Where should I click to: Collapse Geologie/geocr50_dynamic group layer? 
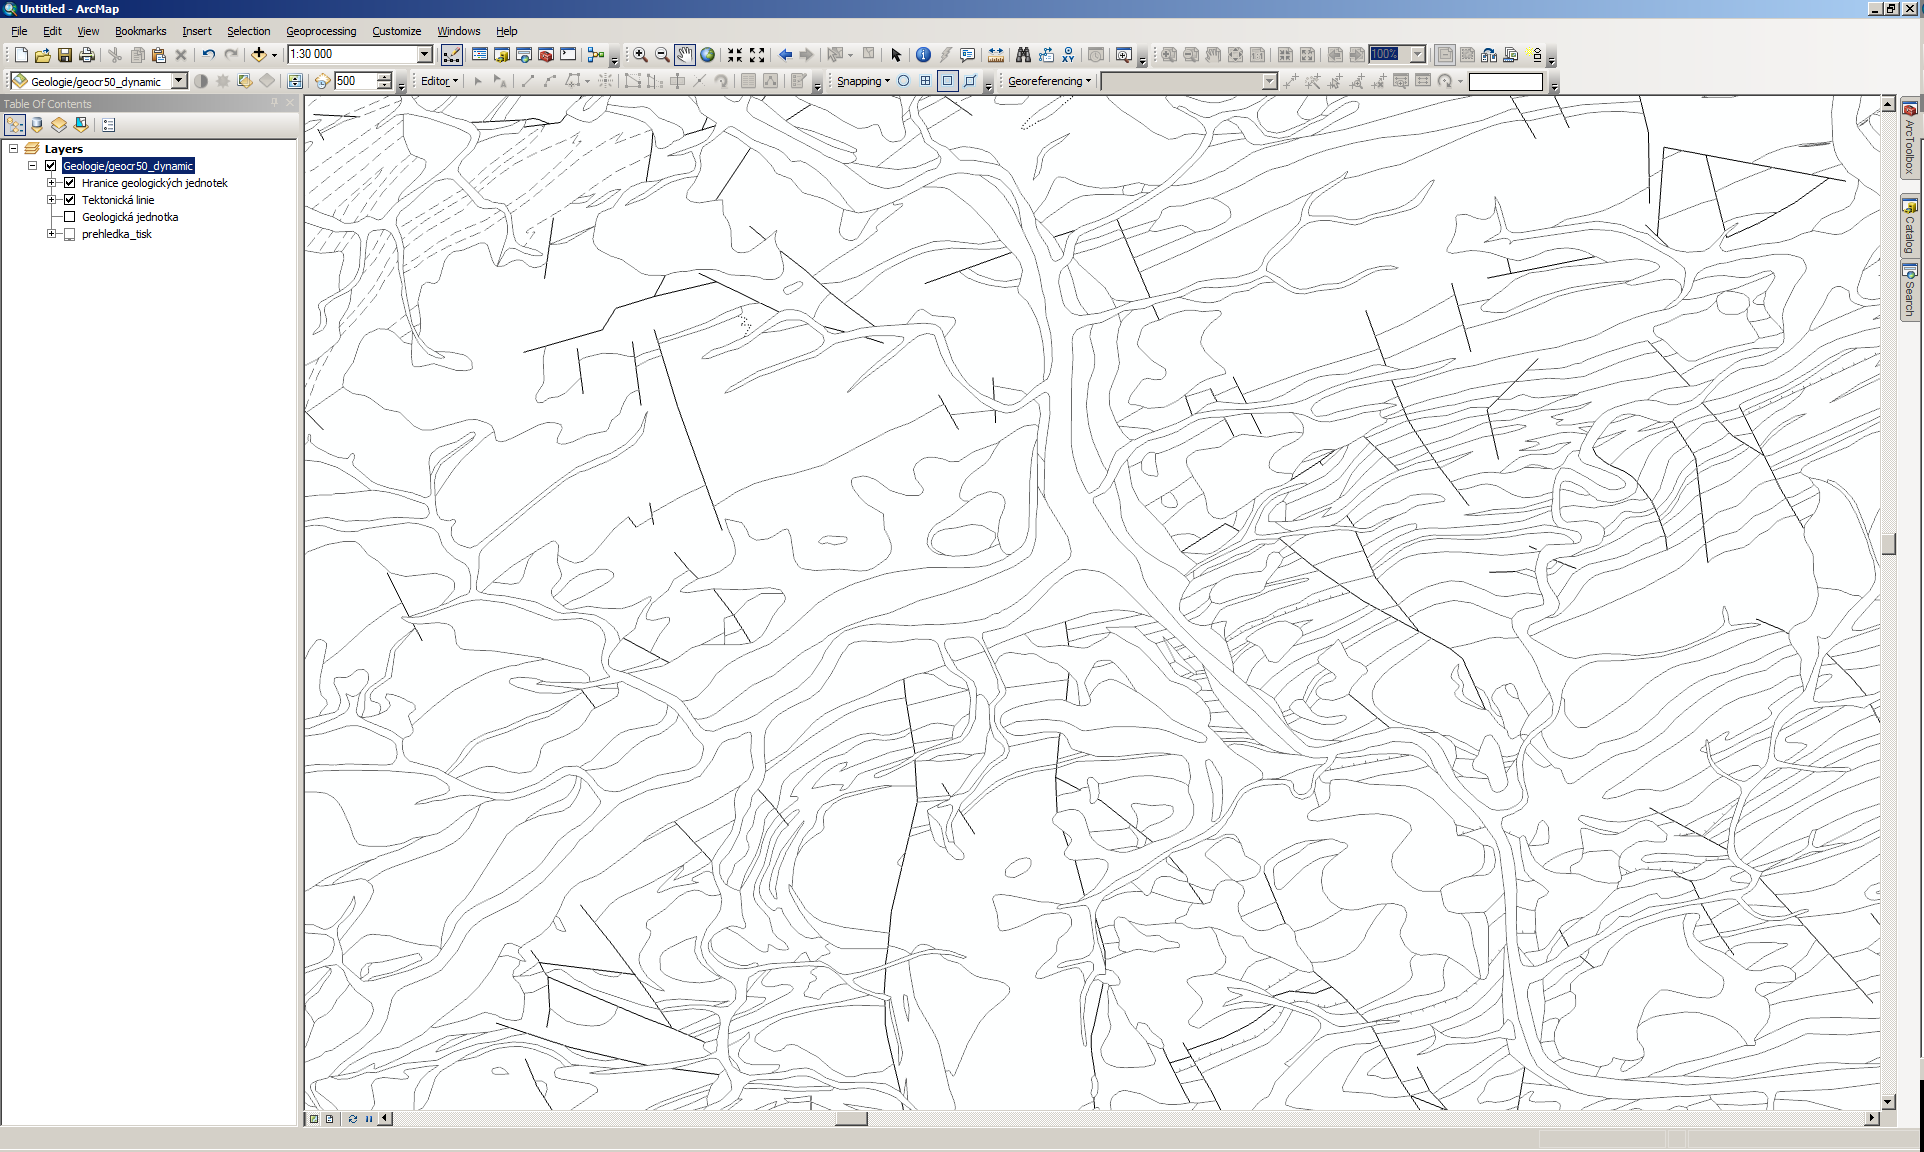(33, 166)
